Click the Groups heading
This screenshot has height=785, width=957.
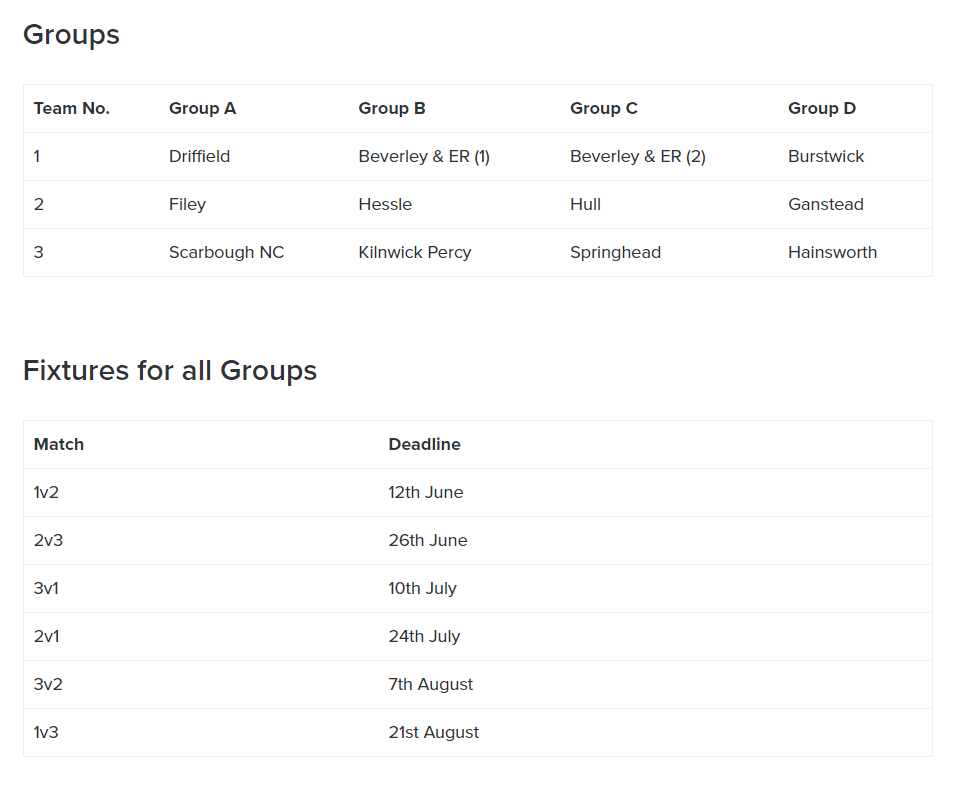click(x=70, y=35)
